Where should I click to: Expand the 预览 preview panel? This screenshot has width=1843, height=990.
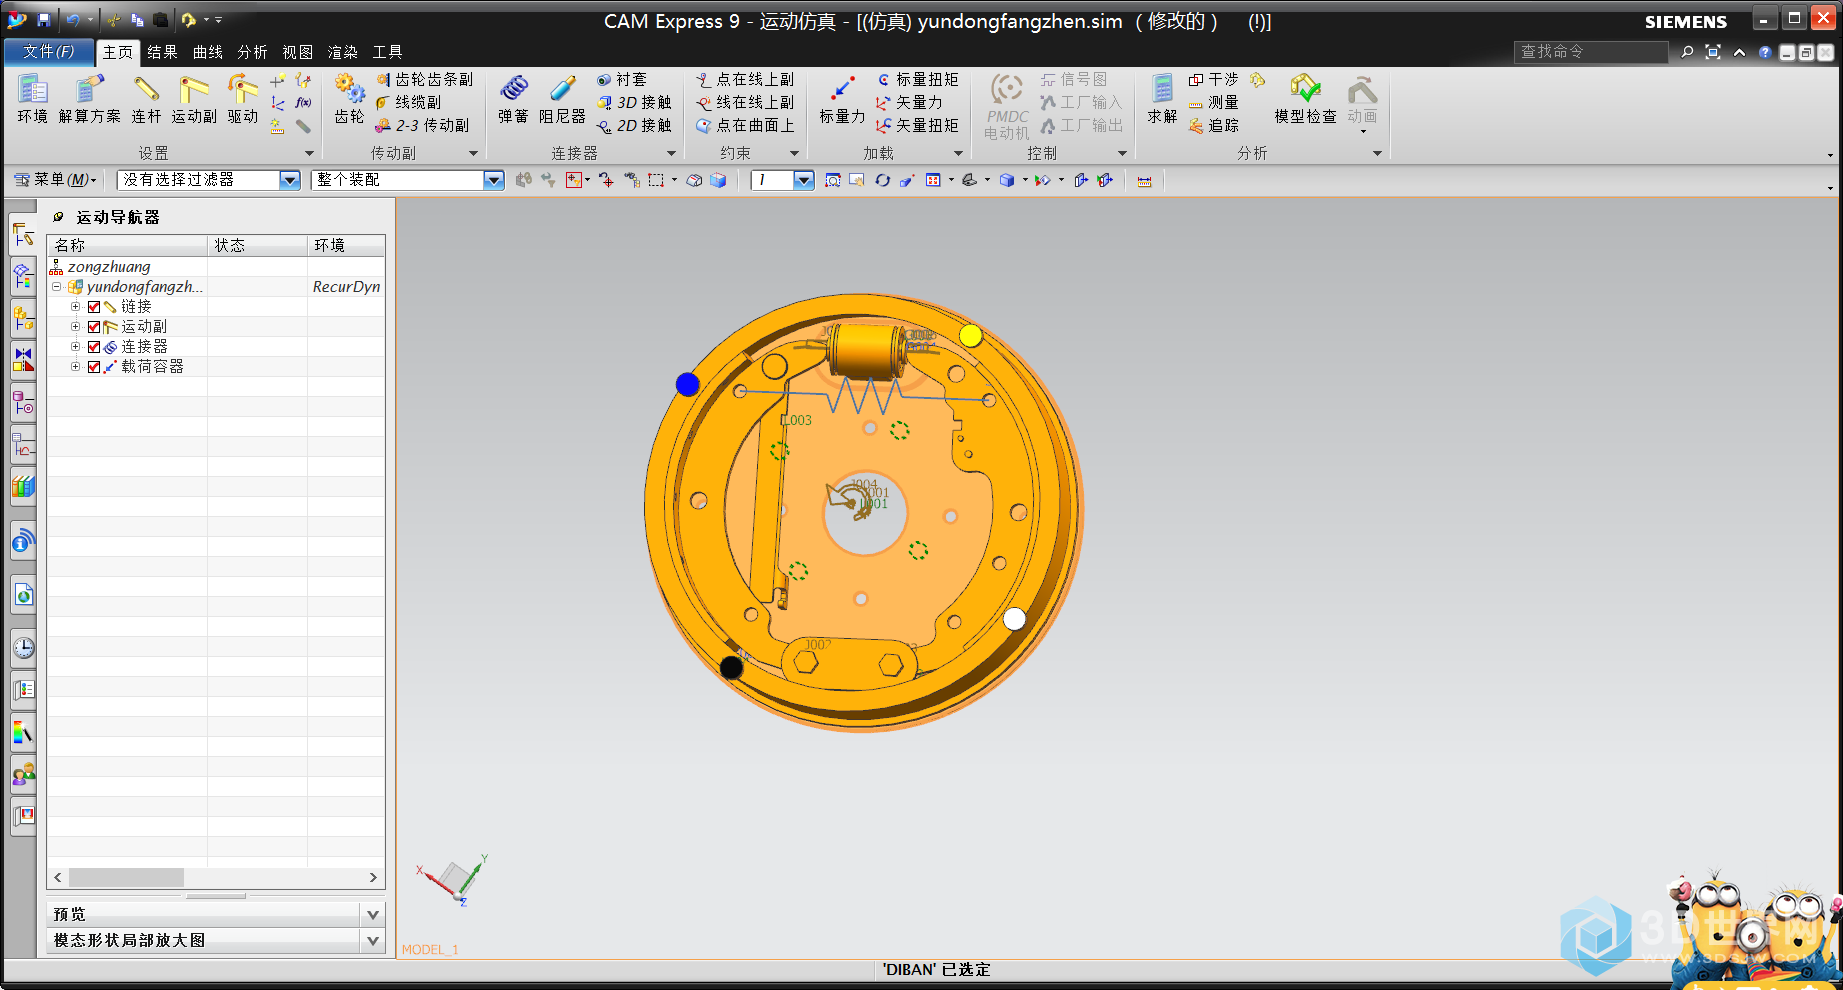click(372, 914)
